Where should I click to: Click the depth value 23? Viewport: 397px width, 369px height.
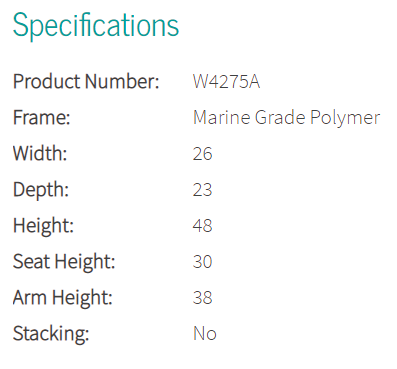click(202, 190)
